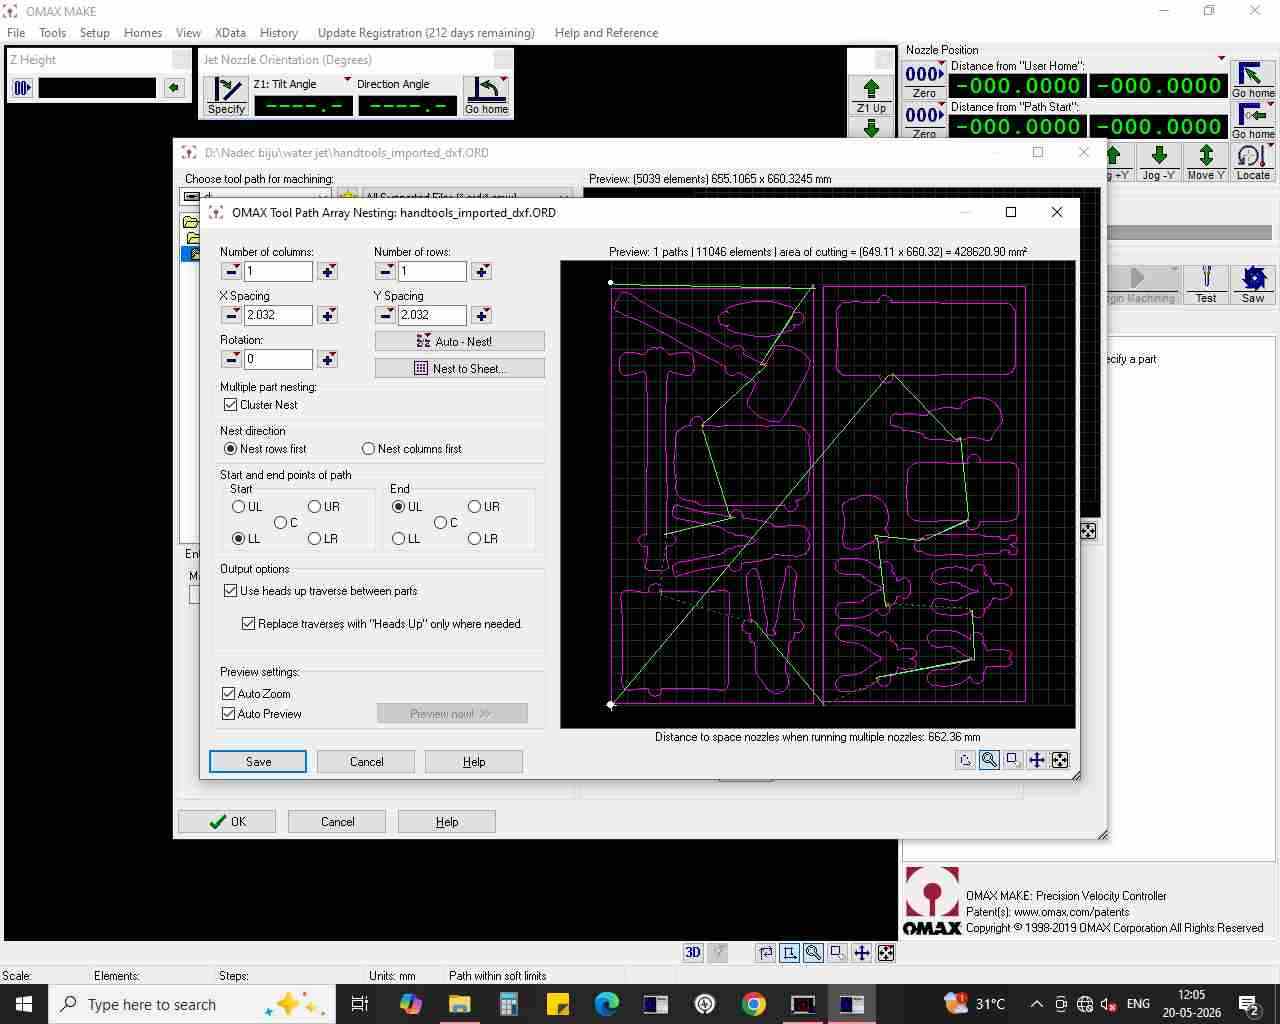Toggle Use heads up traverse between parts
This screenshot has width=1280, height=1024.
[231, 591]
